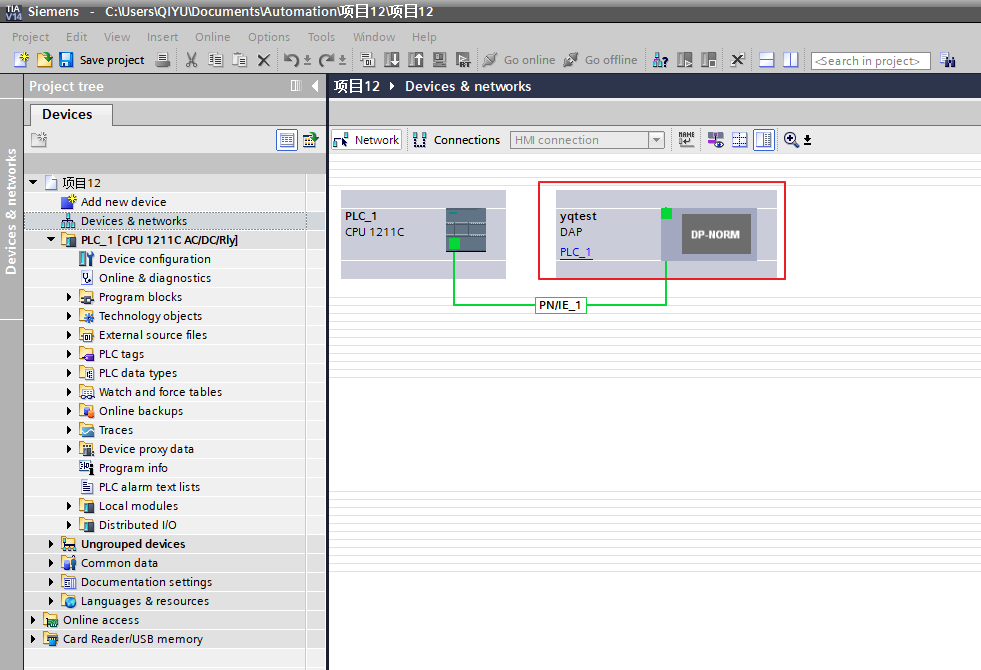Click the Paste icon in toolbar
This screenshot has width=981, height=670.
click(x=240, y=60)
